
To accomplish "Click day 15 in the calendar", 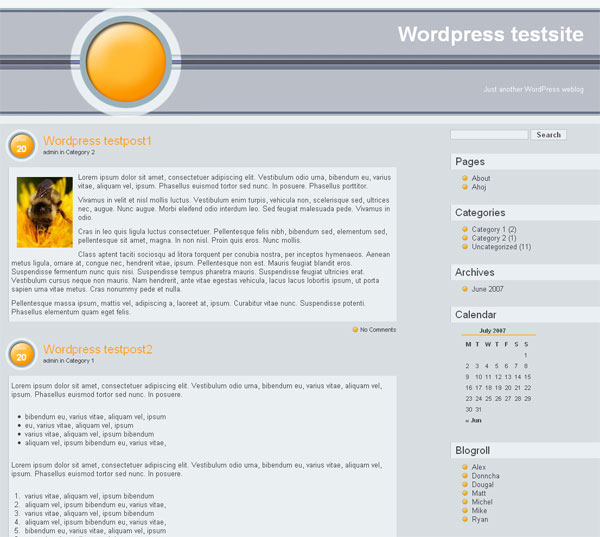I will 527,377.
